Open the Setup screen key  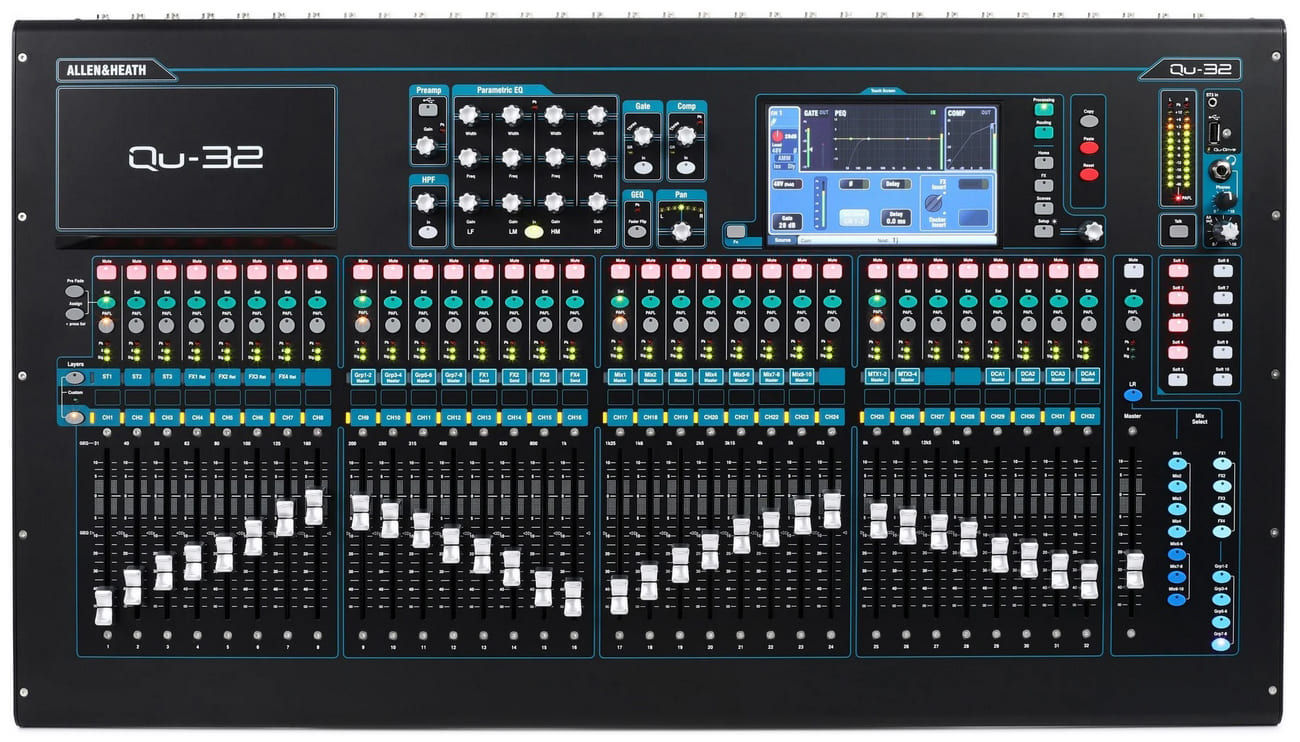point(1042,230)
